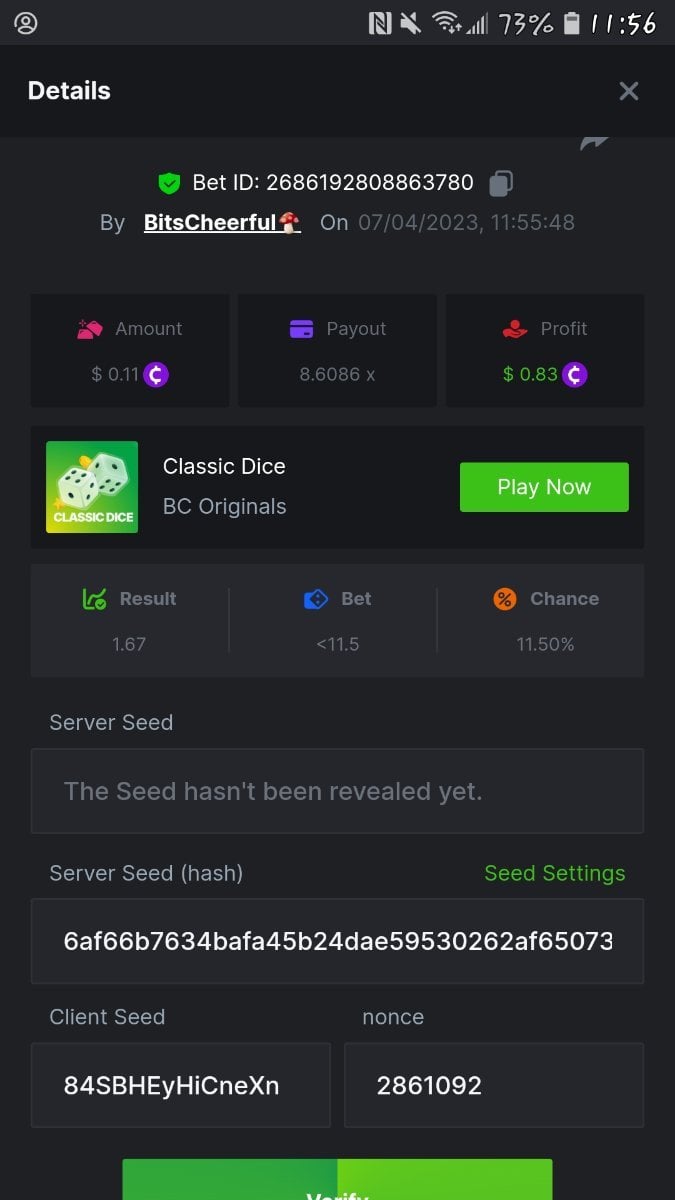Screen dimensions: 675x1200
Task: Tap the share arrow icon
Action: coord(594,143)
